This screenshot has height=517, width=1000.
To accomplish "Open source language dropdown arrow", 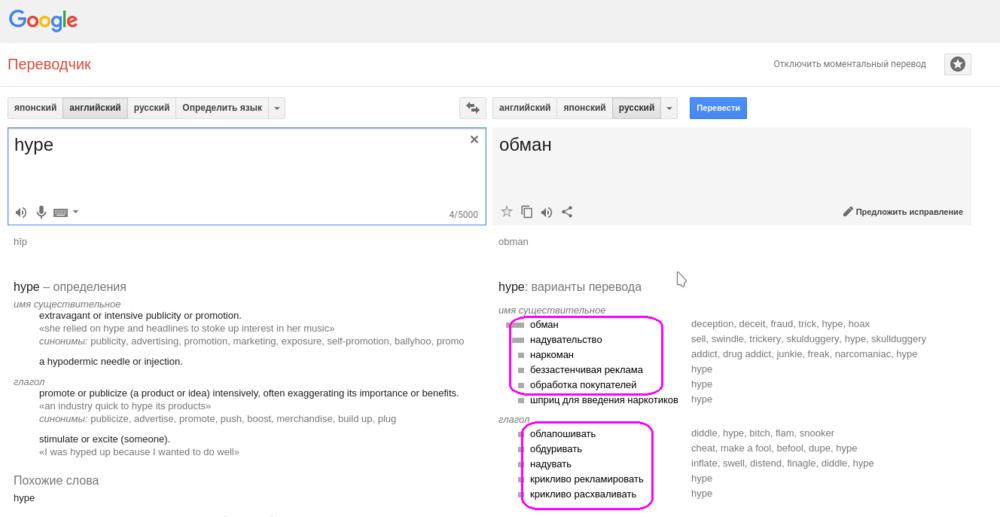I will coord(277,108).
